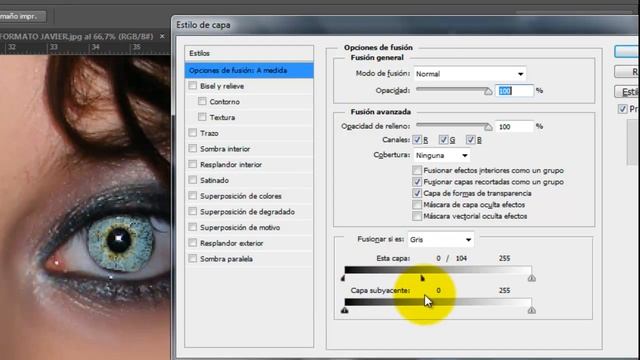Enable the Superposición de degradado checkbox
The width and height of the screenshot is (640, 360).
[193, 211]
